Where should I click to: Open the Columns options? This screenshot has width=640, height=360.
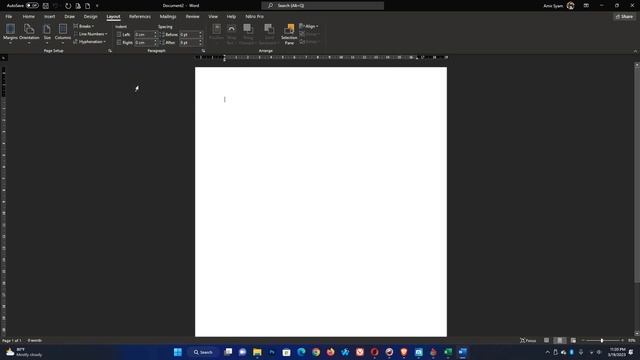63,33
